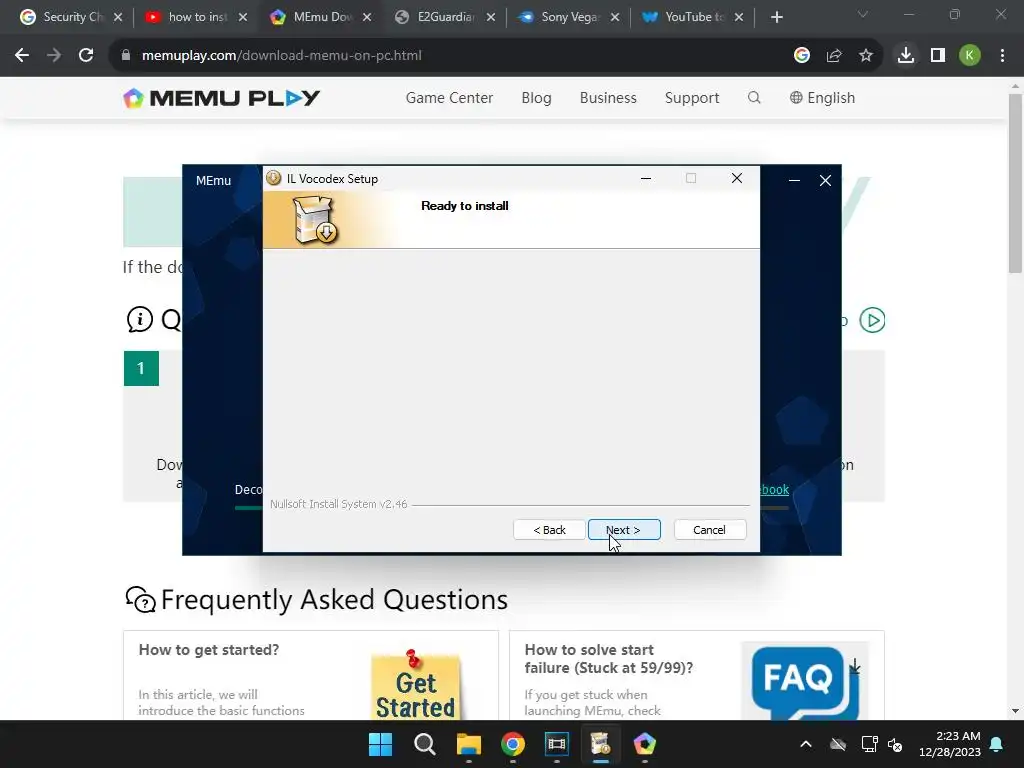Switch to Sony Vegas tab

click(560, 17)
